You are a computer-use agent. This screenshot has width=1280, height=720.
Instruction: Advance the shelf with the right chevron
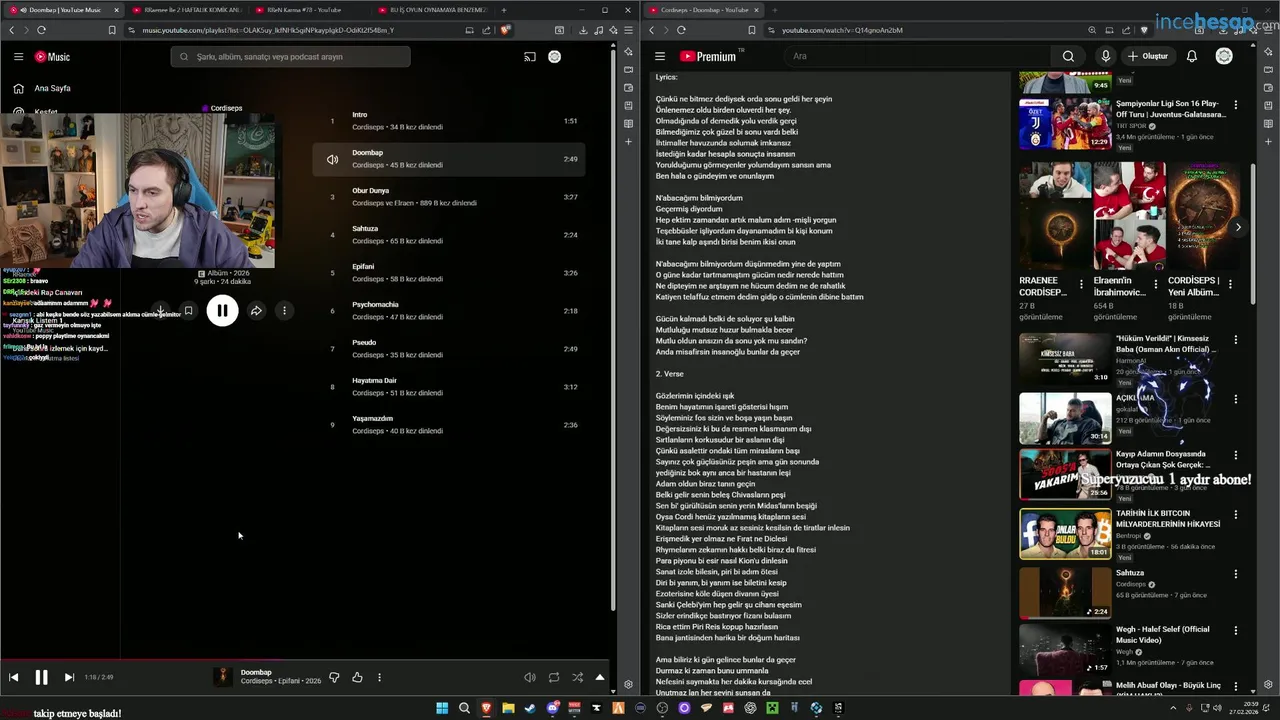click(1238, 227)
